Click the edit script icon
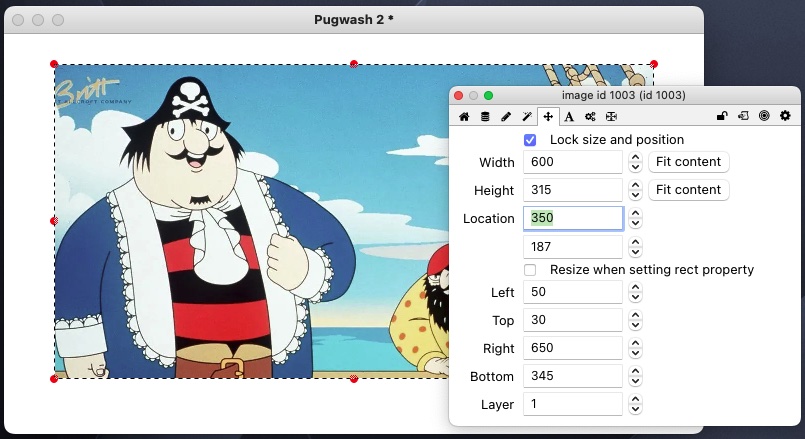805x439 pixels. click(x=743, y=117)
